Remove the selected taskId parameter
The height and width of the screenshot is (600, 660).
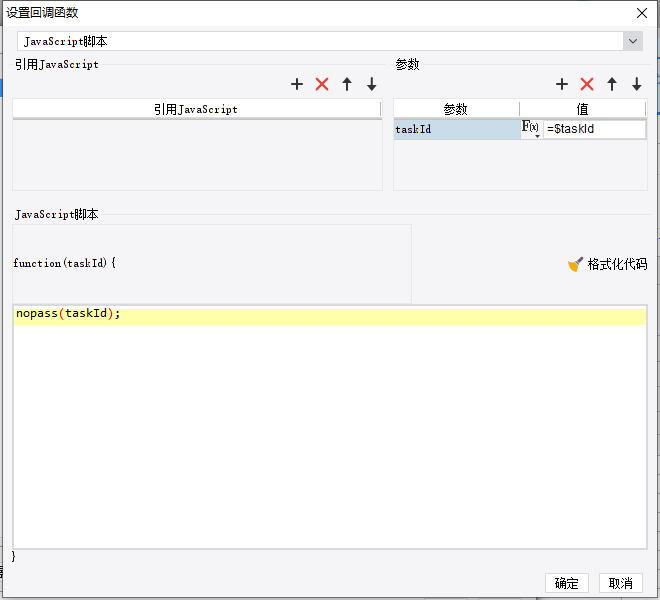pyautogui.click(x=587, y=84)
